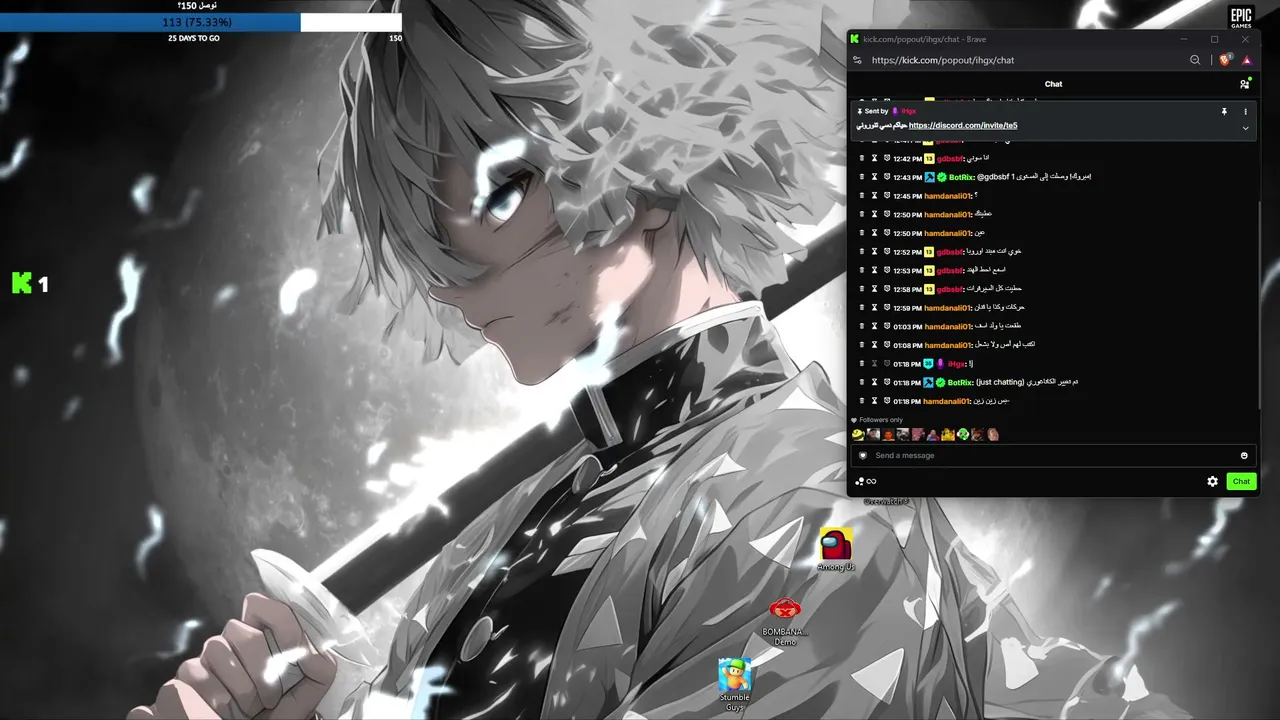The image size is (1280, 720).
Task: Click username gdbsbf on the 12:42 PM message
Action: click(949, 158)
